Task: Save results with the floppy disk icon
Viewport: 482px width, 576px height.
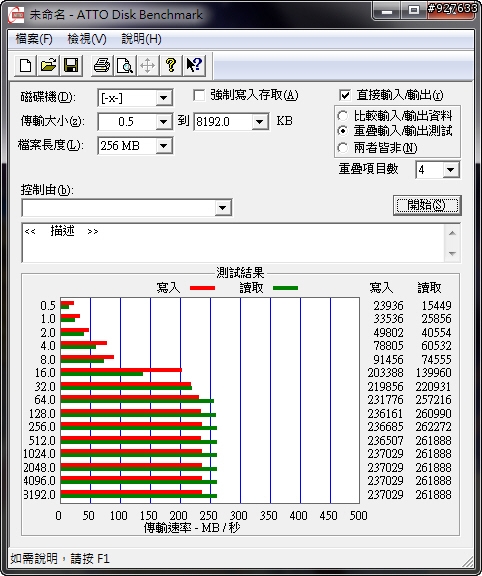Action: [71, 65]
